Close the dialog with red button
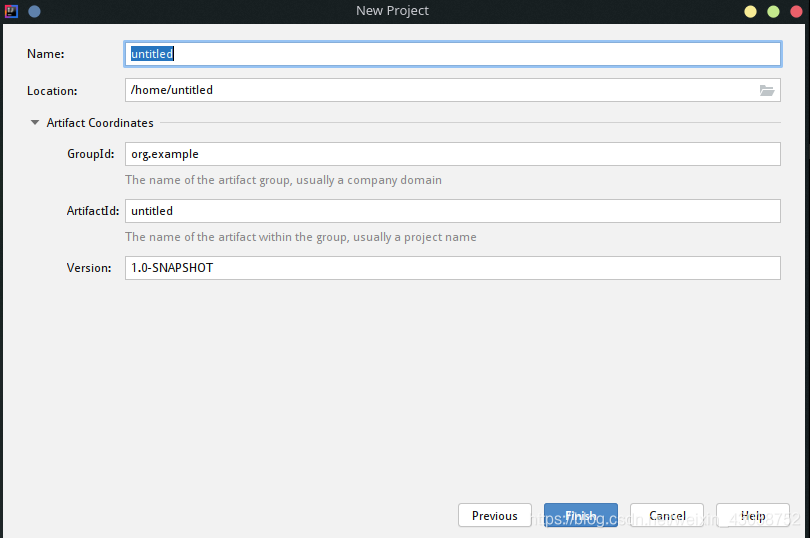Screen dimensions: 810x538 point(796,11)
